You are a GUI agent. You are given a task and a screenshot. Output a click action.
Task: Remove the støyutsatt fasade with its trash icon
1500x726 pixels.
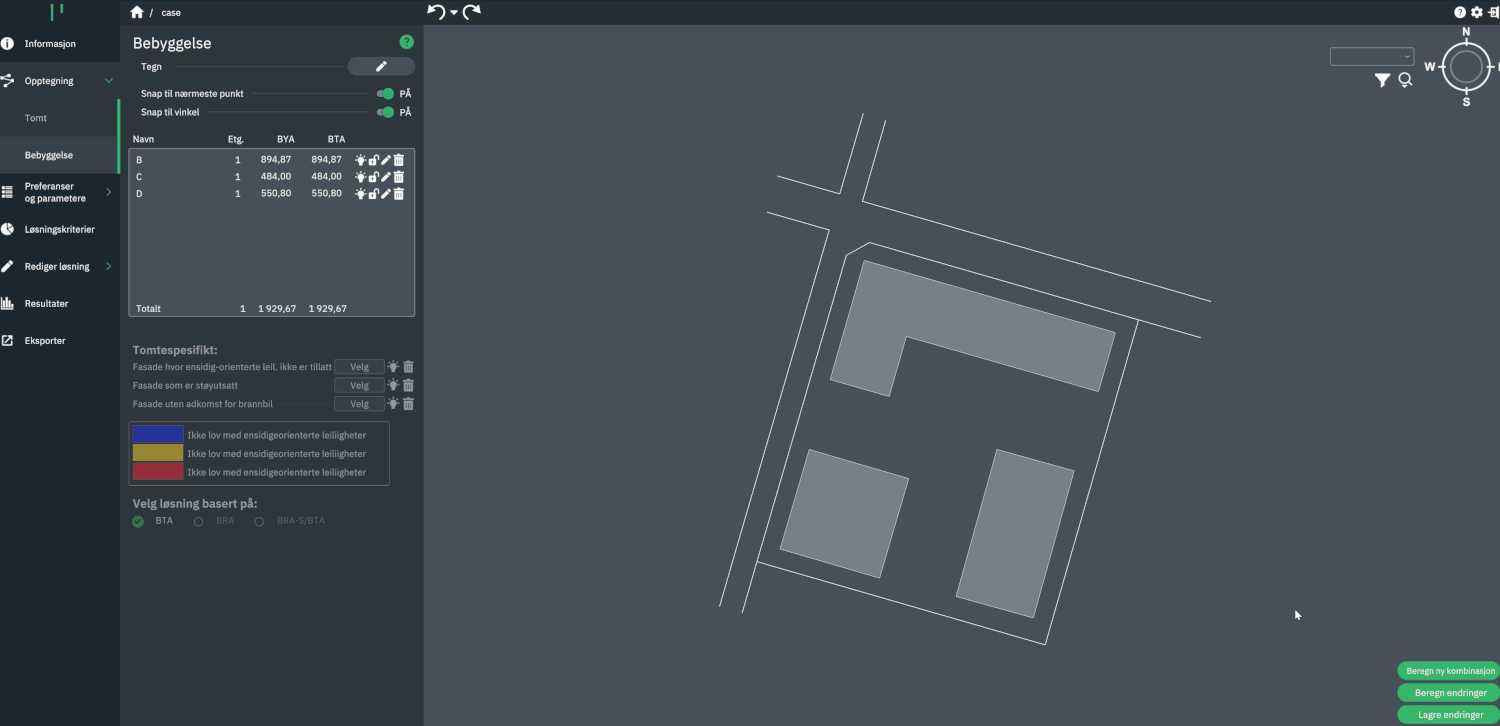pyautogui.click(x=408, y=385)
